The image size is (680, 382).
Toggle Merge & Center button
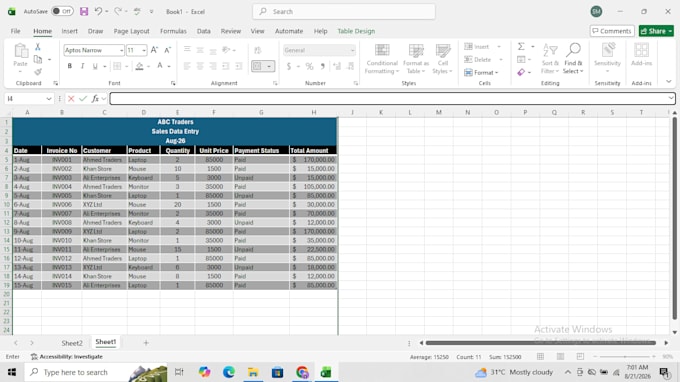(258, 66)
